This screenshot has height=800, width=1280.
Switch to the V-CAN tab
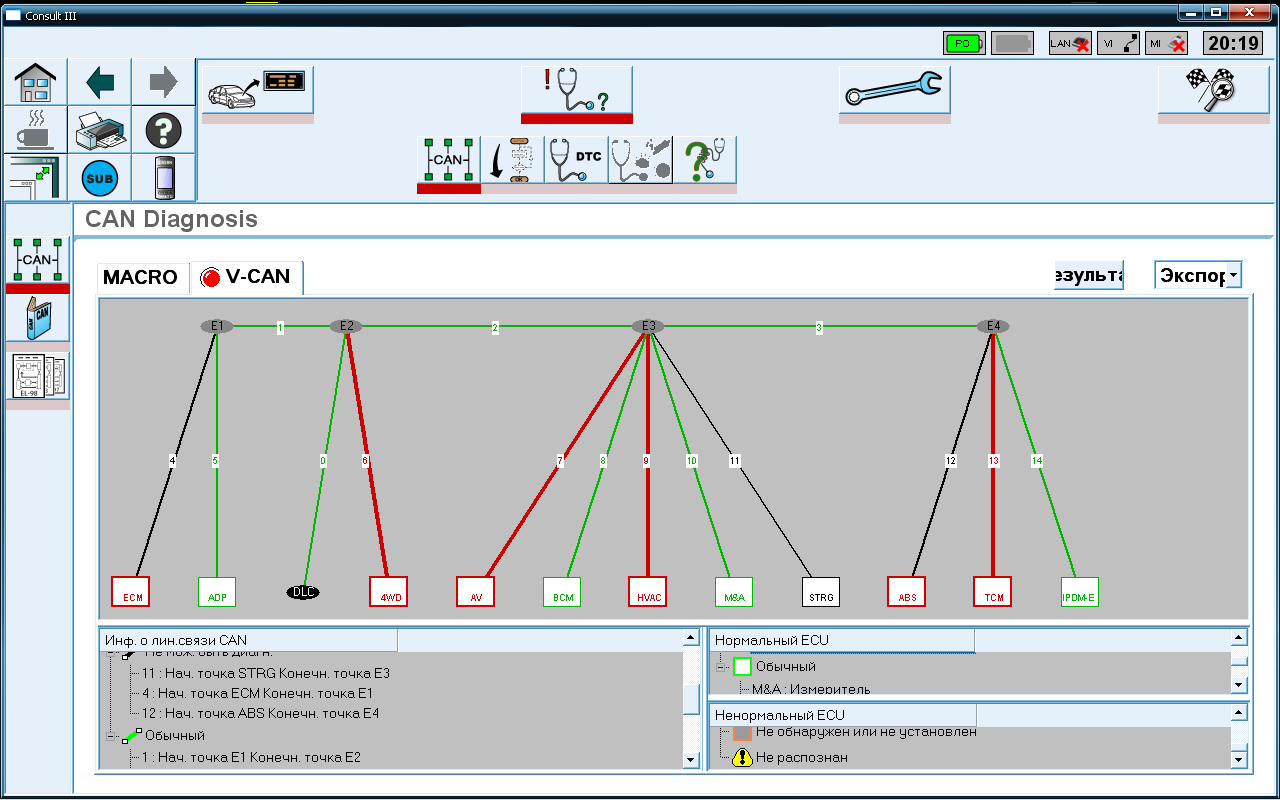pyautogui.click(x=246, y=277)
